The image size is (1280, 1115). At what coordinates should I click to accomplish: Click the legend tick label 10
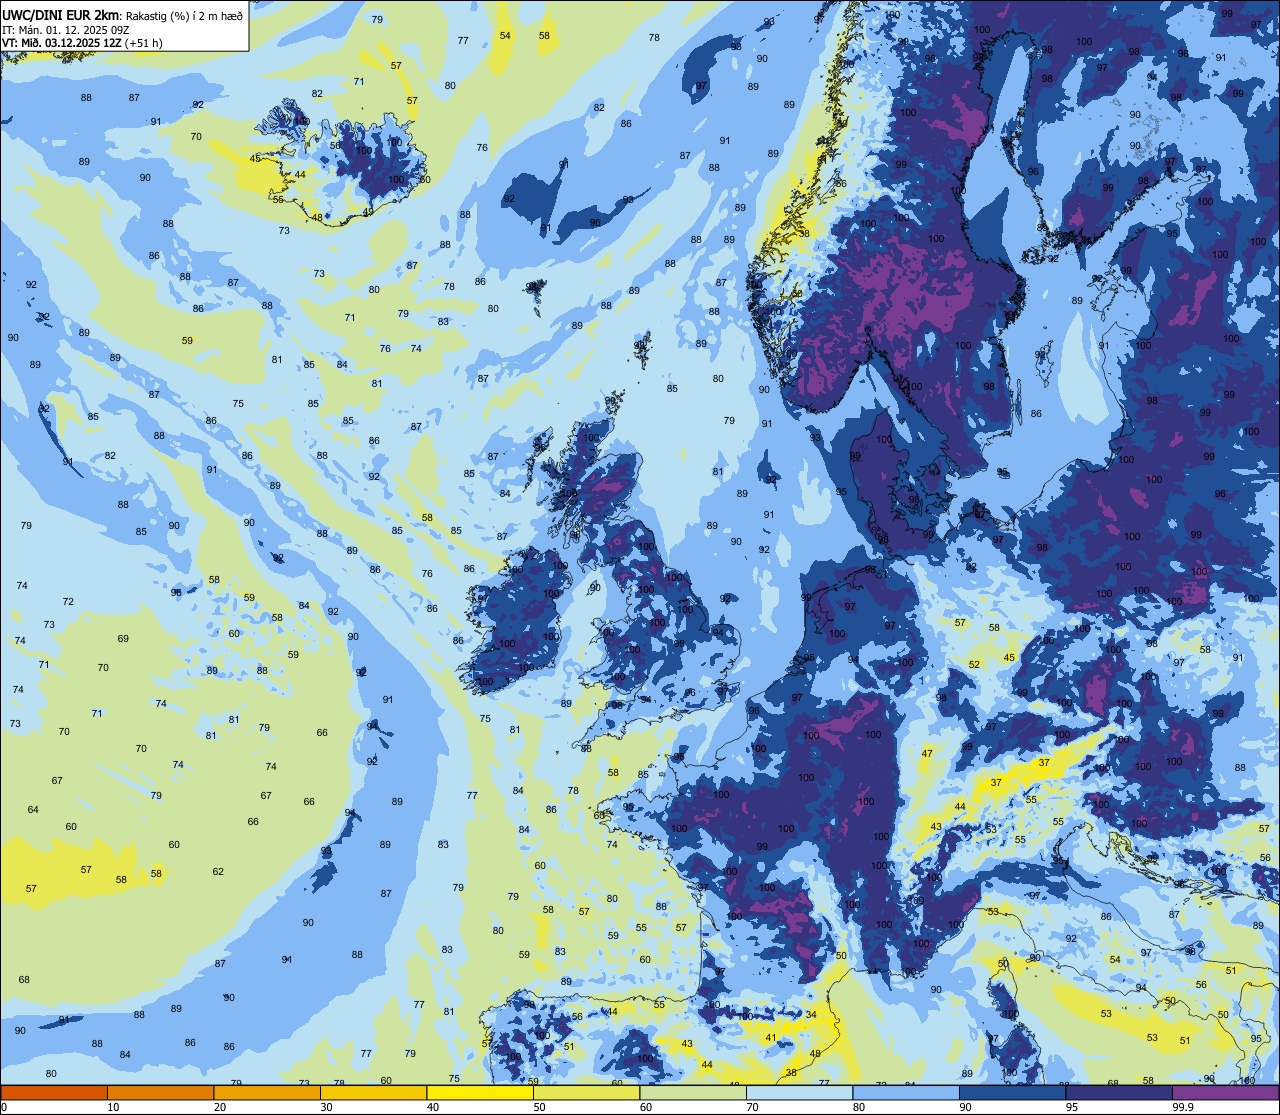pyautogui.click(x=113, y=1107)
